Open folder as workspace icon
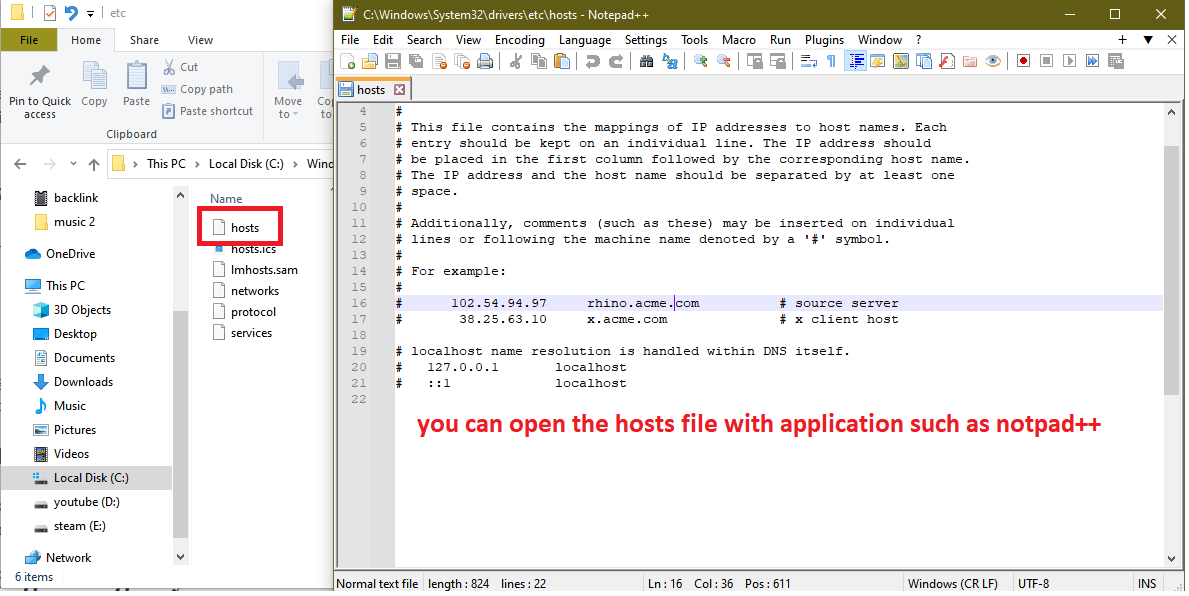Viewport: 1189px width, 596px height. [x=970, y=61]
